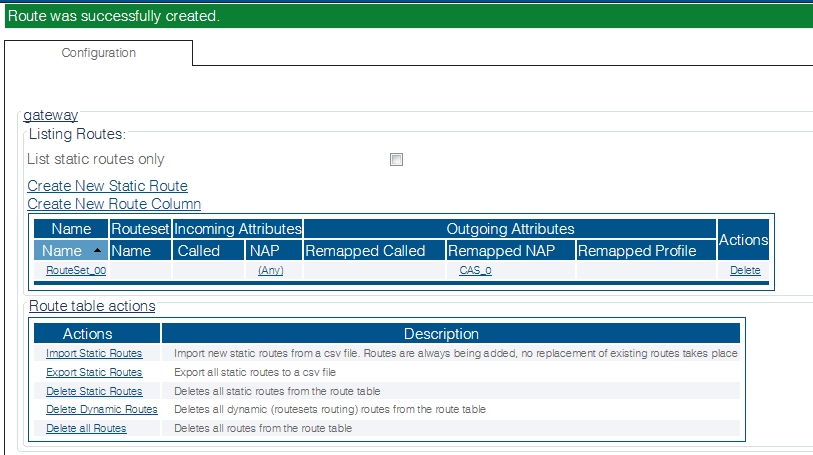This screenshot has width=813, height=455.
Task: Delete the RouteSet_00 route
Action: click(x=744, y=271)
